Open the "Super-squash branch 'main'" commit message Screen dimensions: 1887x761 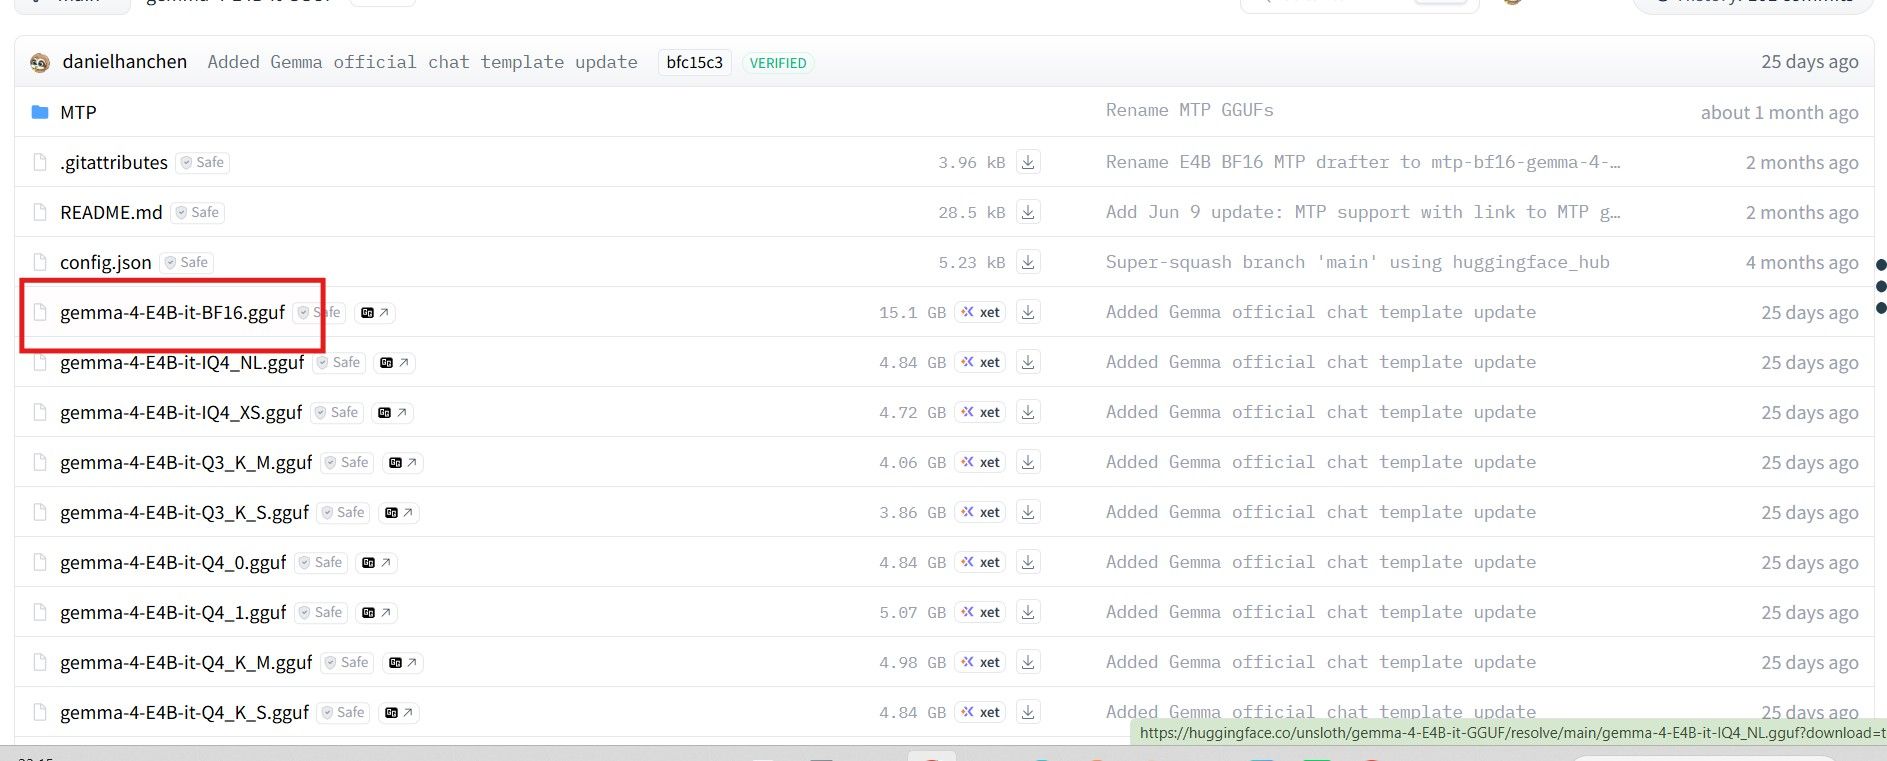click(x=1358, y=262)
